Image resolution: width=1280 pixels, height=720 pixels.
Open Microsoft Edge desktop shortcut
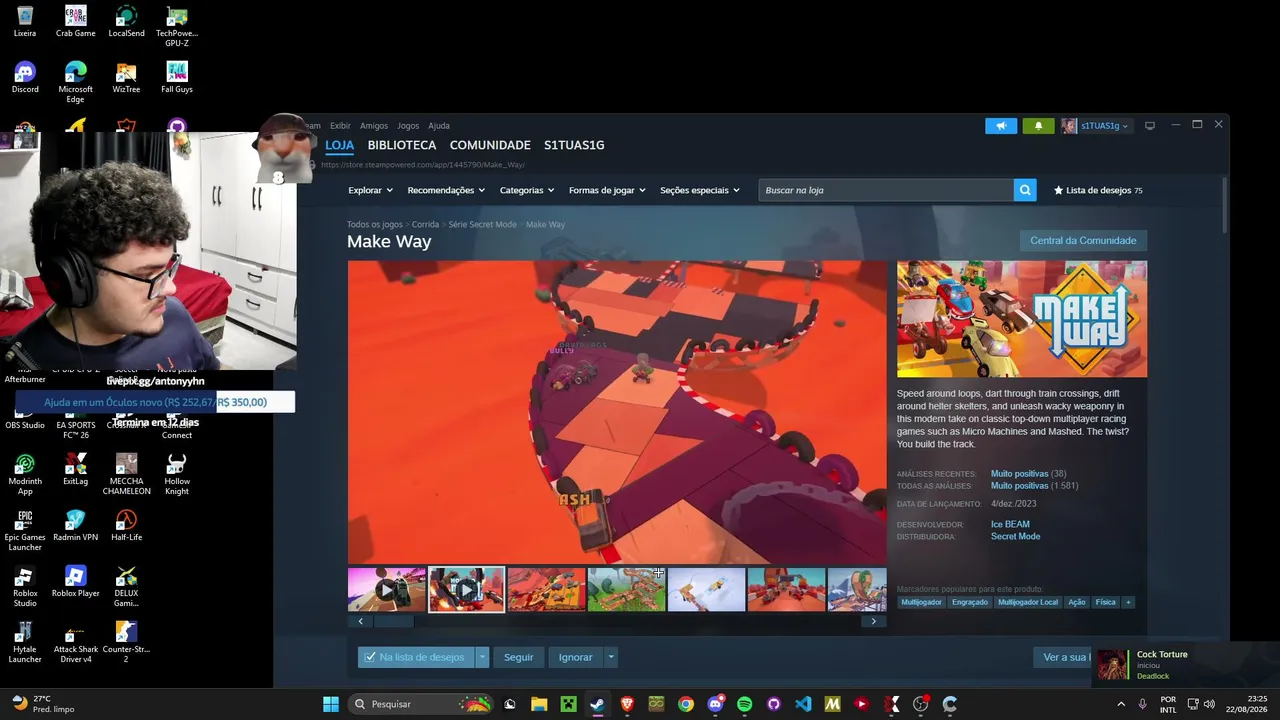click(76, 82)
